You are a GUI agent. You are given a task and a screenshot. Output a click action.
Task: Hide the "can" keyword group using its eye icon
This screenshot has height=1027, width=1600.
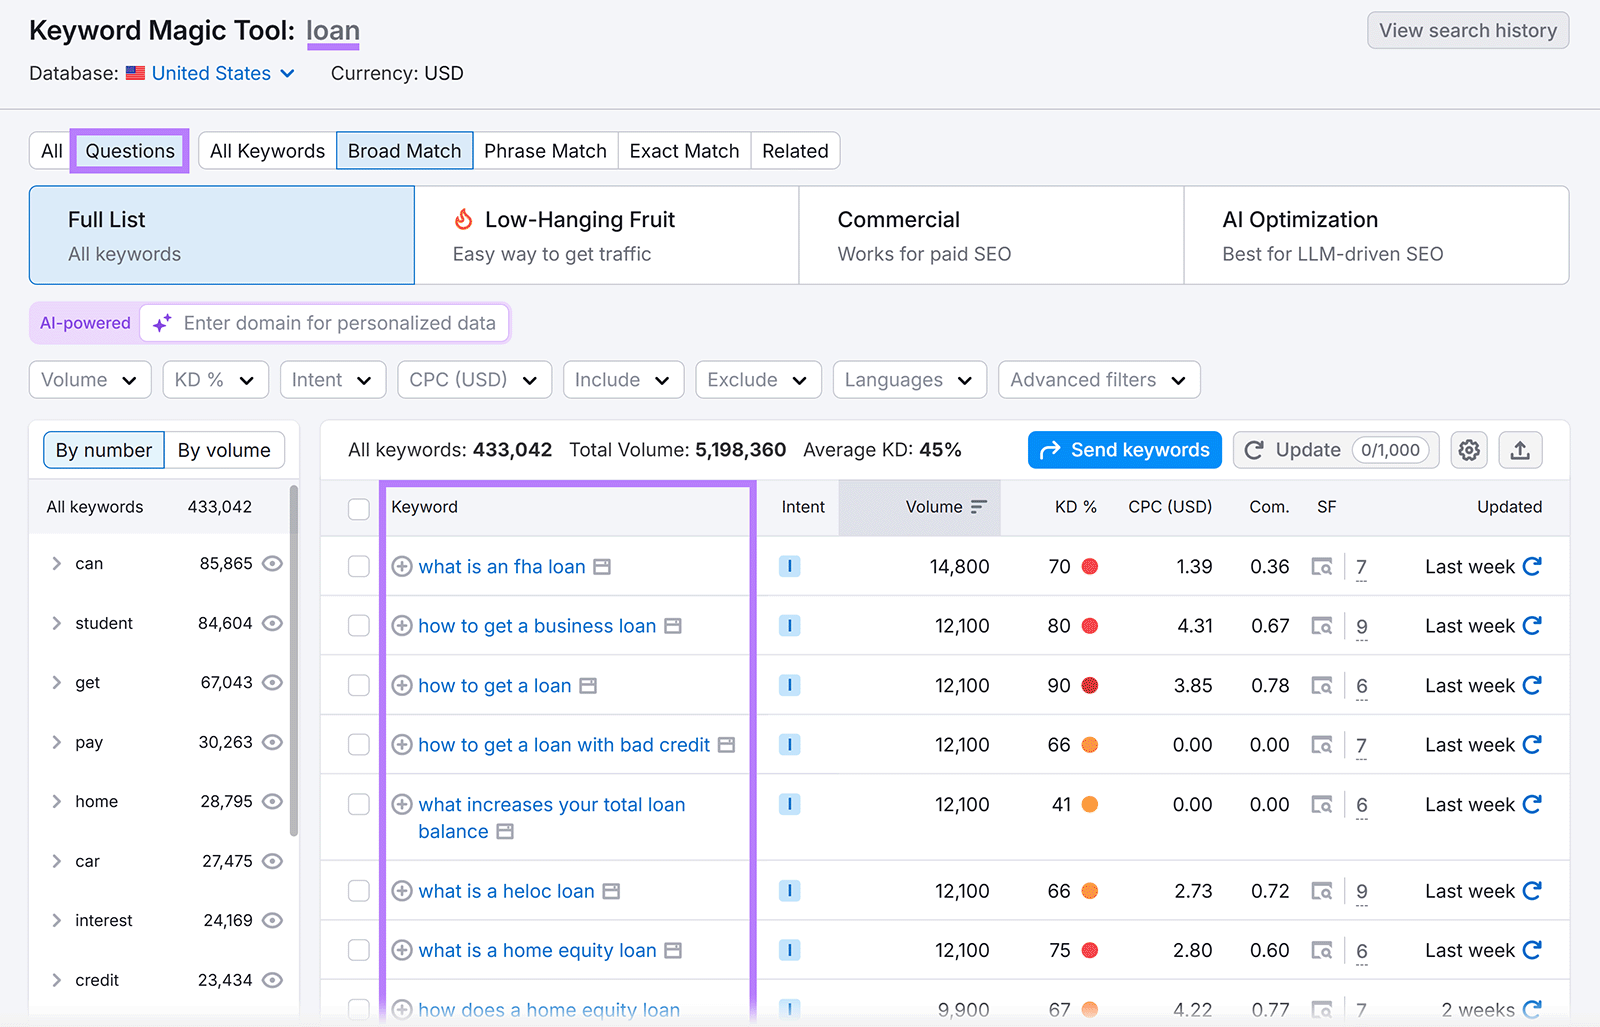[272, 563]
